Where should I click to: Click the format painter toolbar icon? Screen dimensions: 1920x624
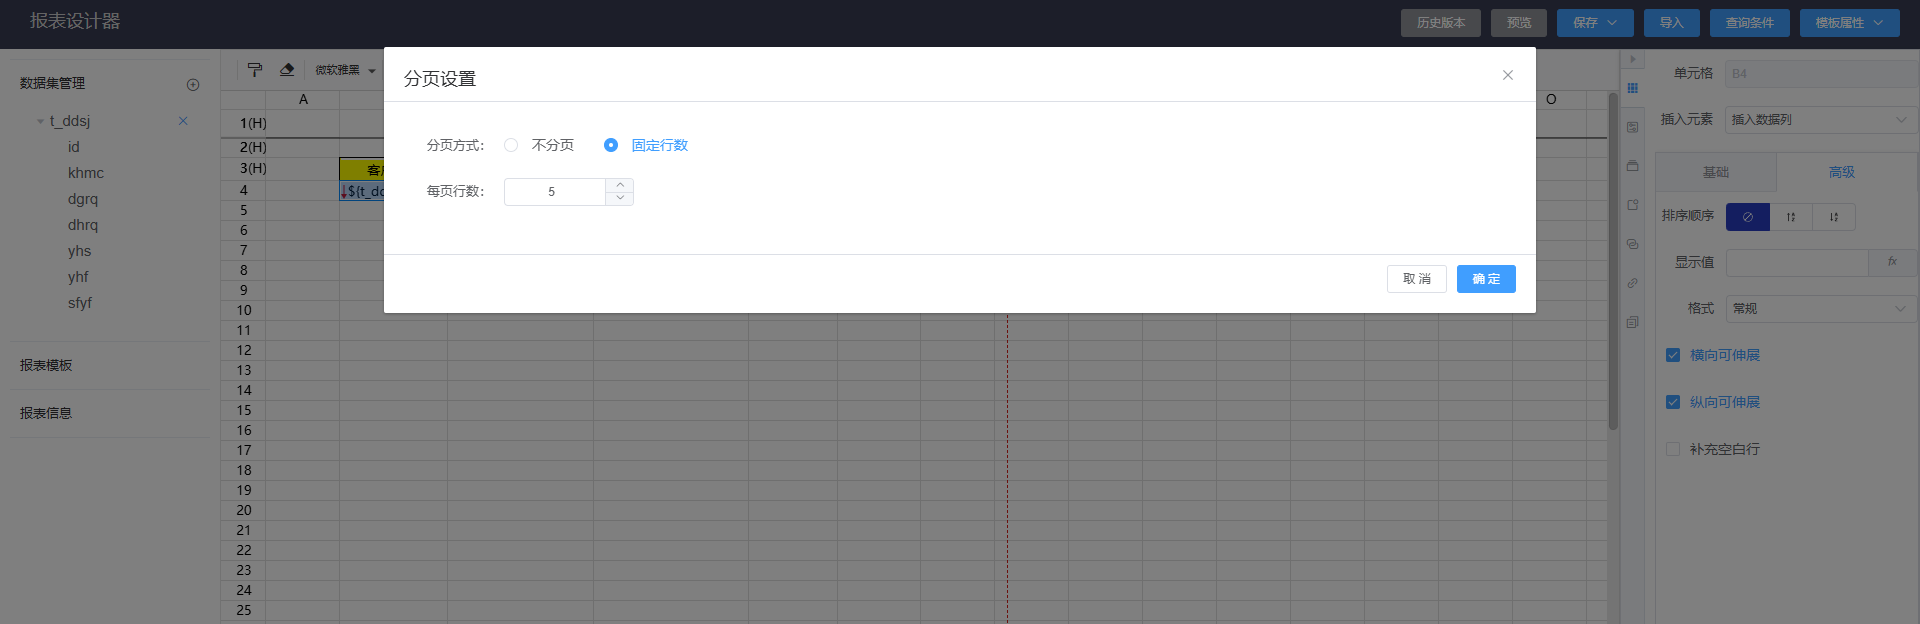[255, 70]
